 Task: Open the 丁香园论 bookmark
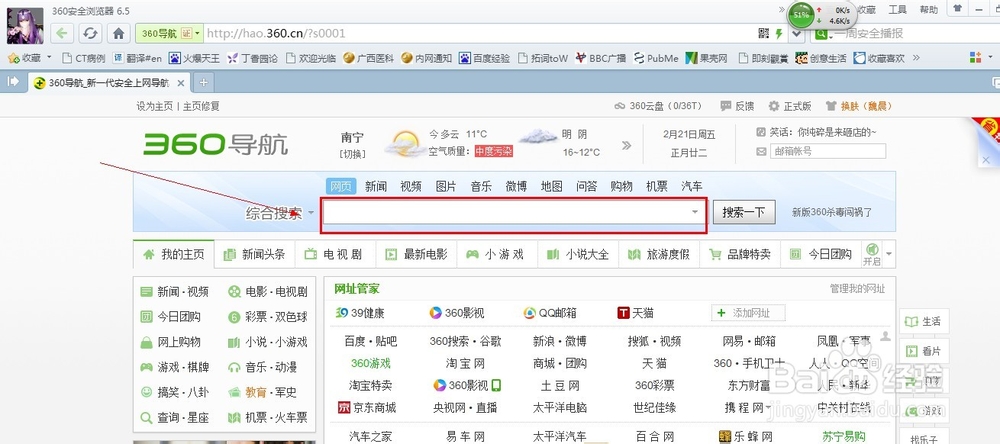pyautogui.click(x=252, y=58)
